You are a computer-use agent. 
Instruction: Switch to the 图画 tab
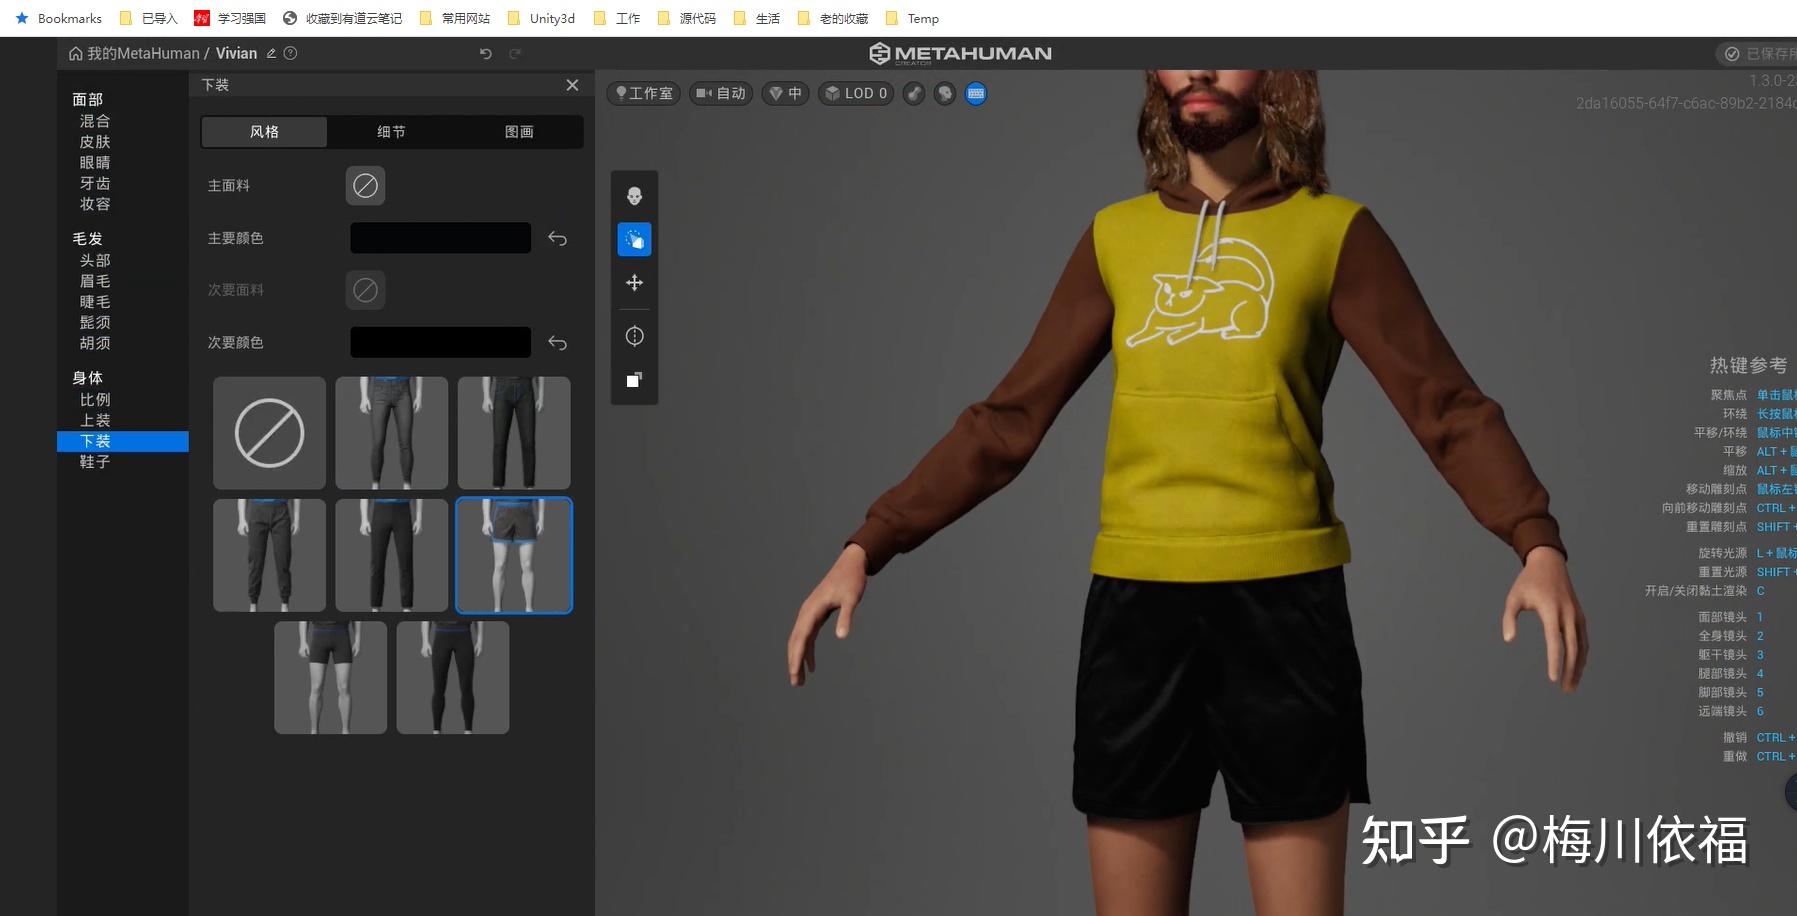point(519,132)
